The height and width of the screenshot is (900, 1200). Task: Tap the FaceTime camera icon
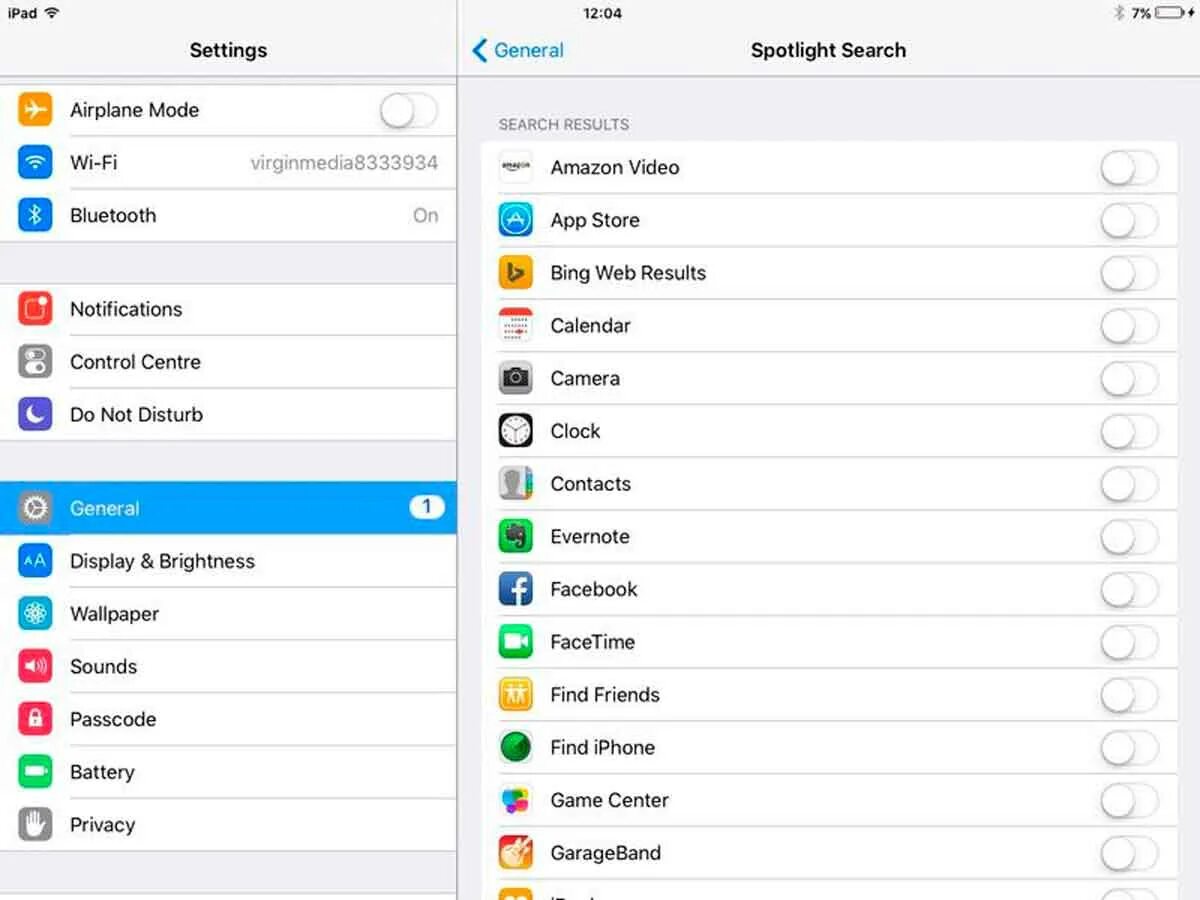point(516,642)
